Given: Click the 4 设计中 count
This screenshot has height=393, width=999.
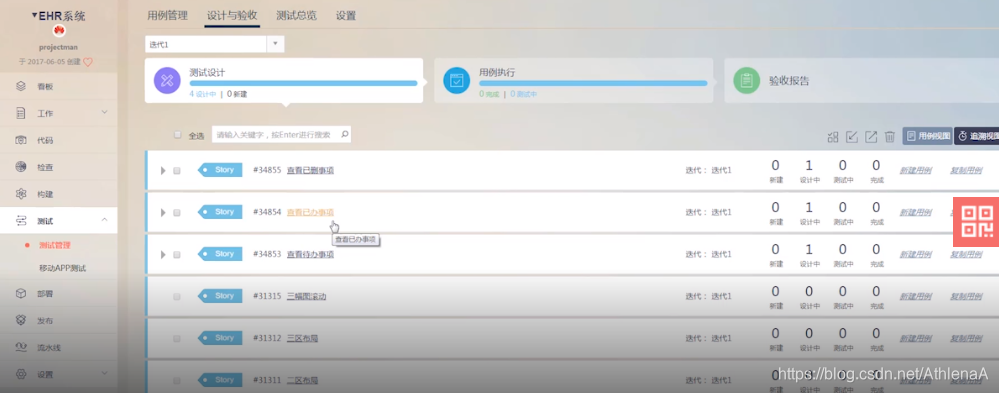Looking at the screenshot, I should (202, 94).
